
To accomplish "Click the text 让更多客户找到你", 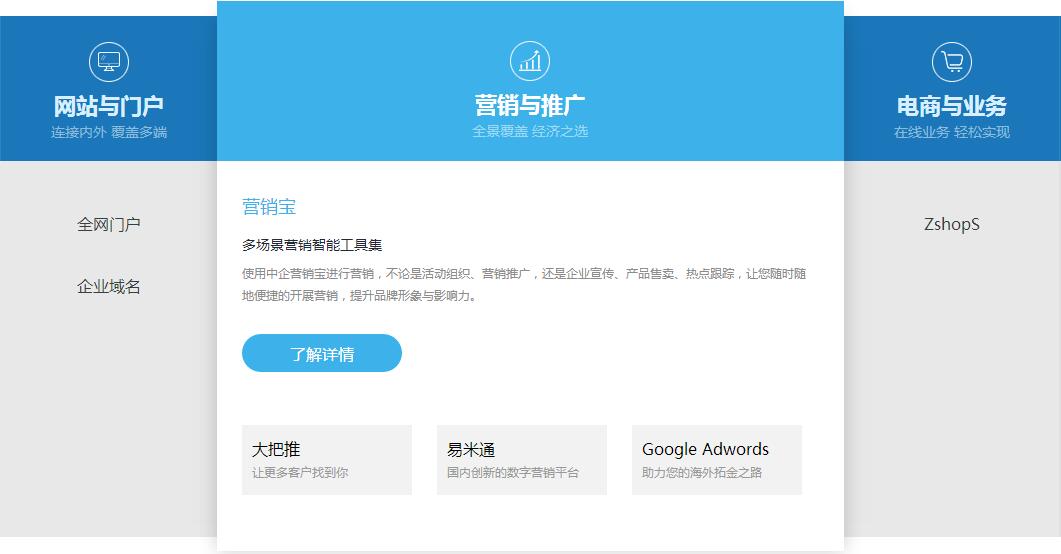I will pos(300,472).
